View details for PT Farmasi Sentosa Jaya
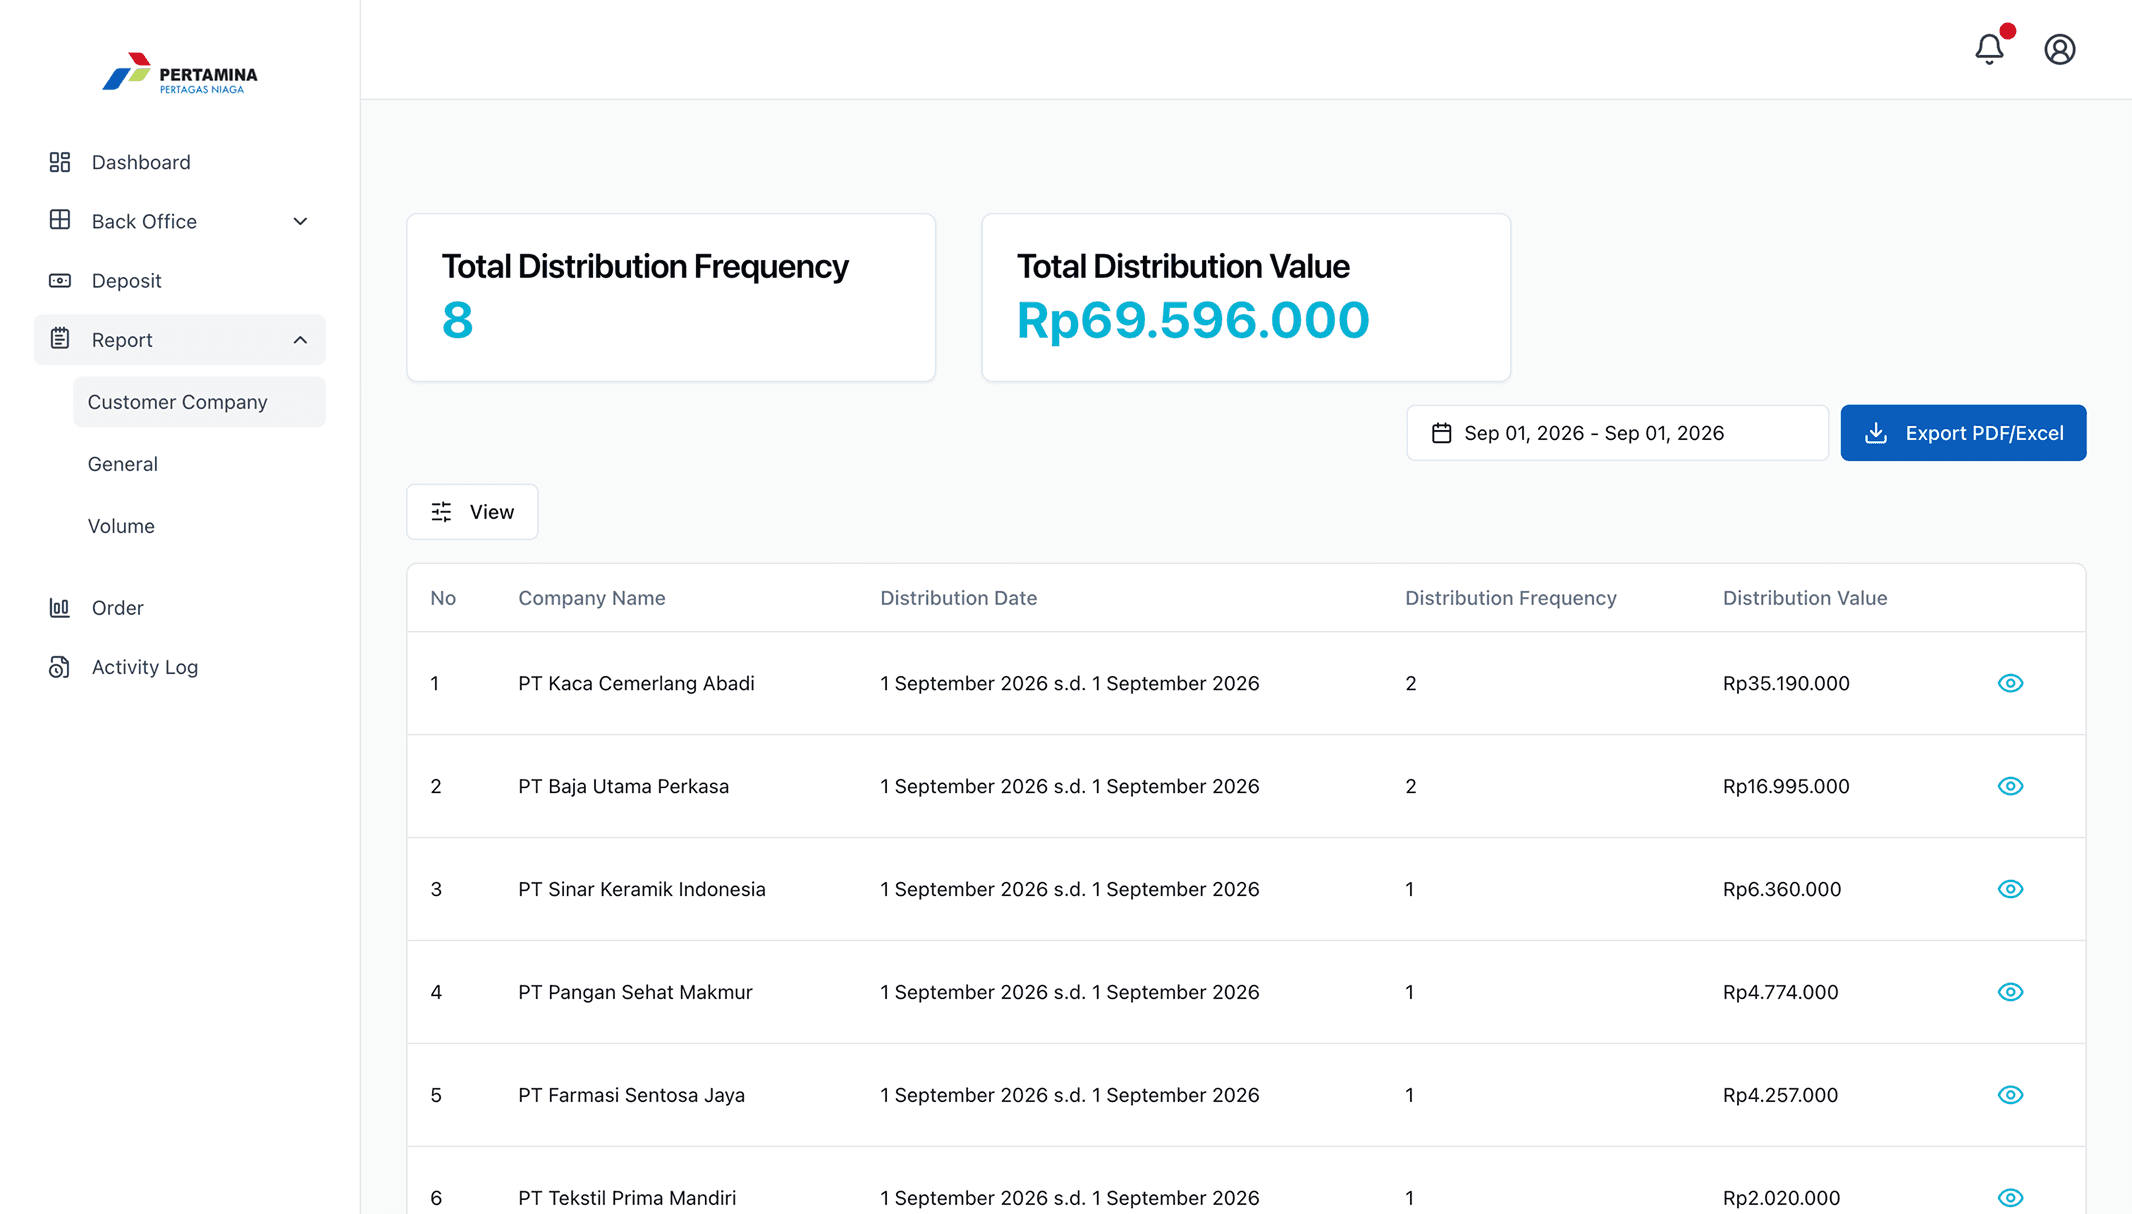This screenshot has height=1214, width=2132. (x=2010, y=1095)
